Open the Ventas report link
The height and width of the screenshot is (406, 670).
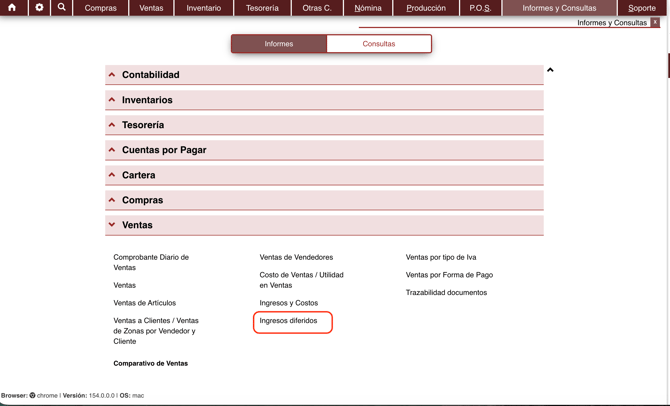point(124,285)
